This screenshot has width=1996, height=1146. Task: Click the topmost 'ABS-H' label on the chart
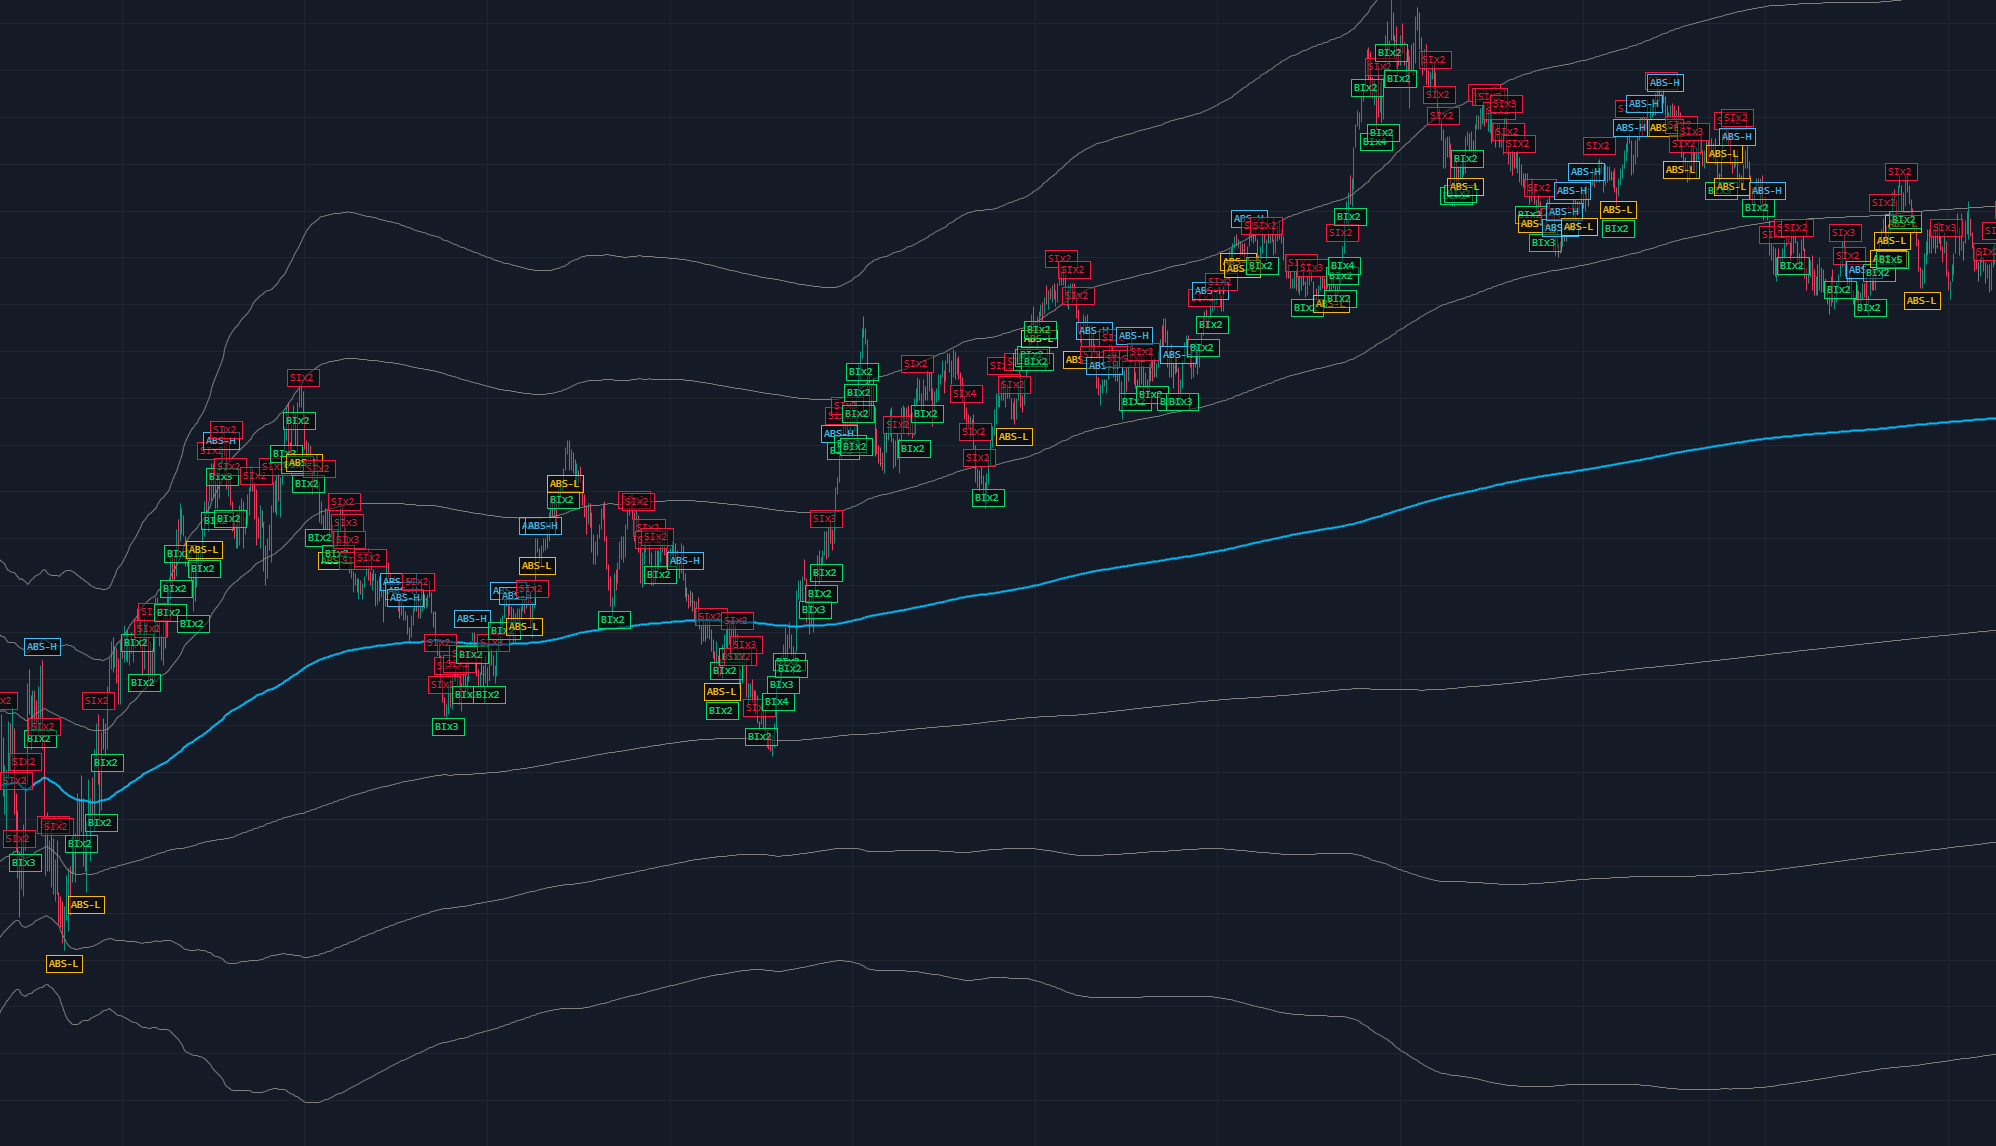[x=1665, y=83]
